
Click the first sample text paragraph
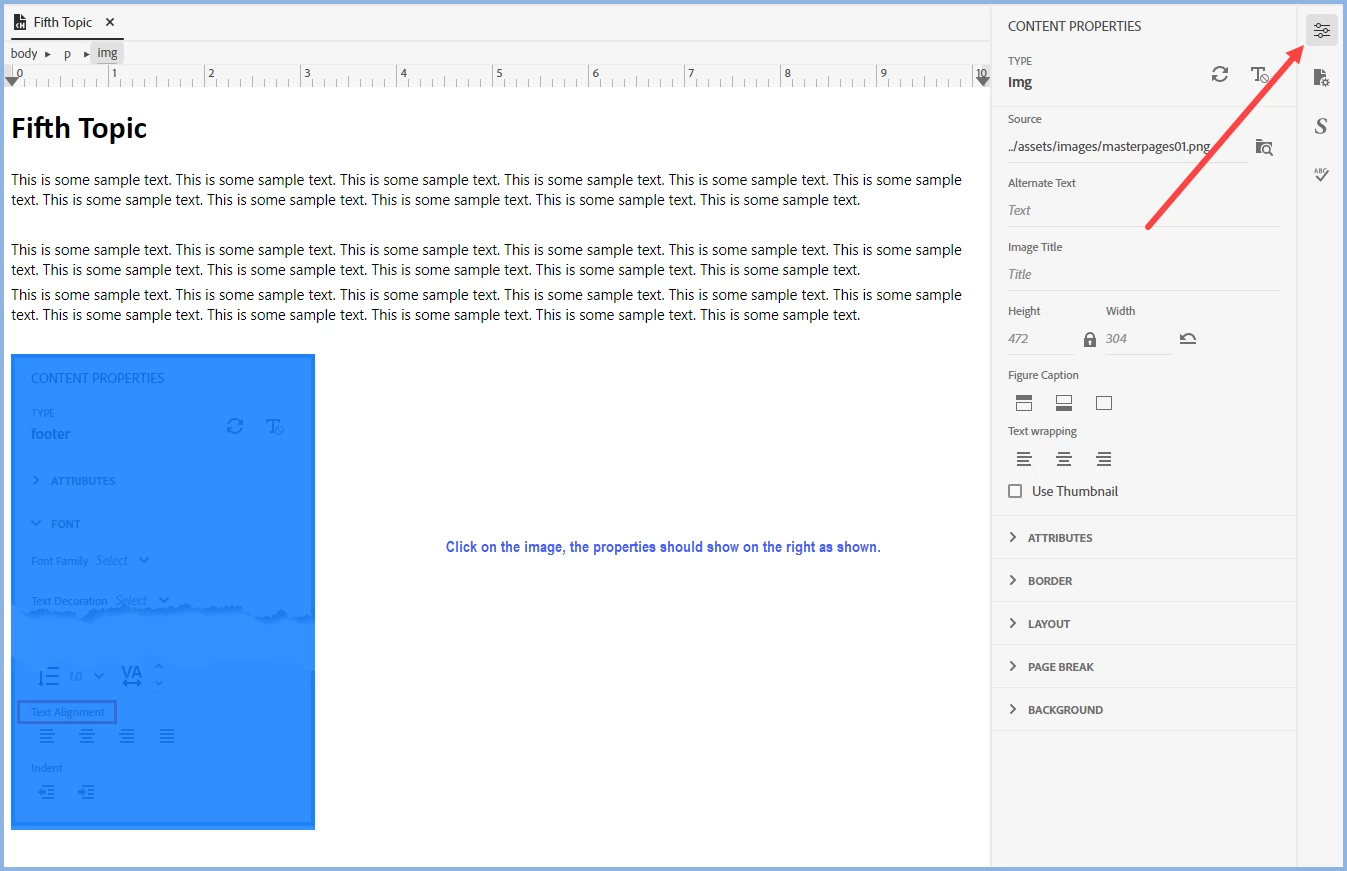pos(486,190)
